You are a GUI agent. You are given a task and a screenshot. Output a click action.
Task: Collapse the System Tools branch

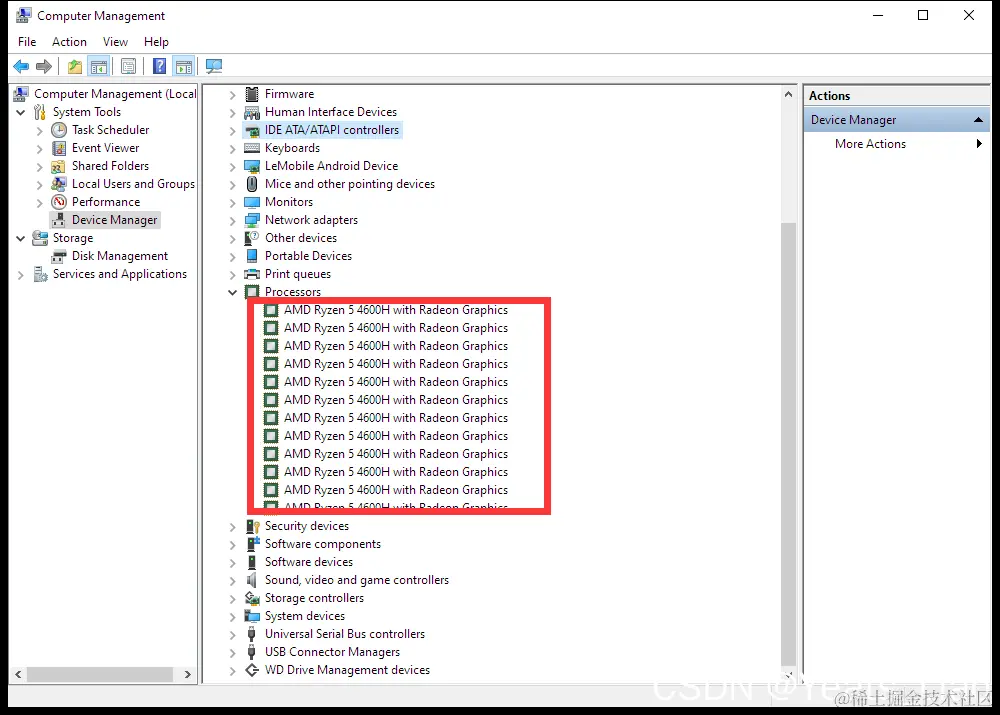[x=20, y=112]
